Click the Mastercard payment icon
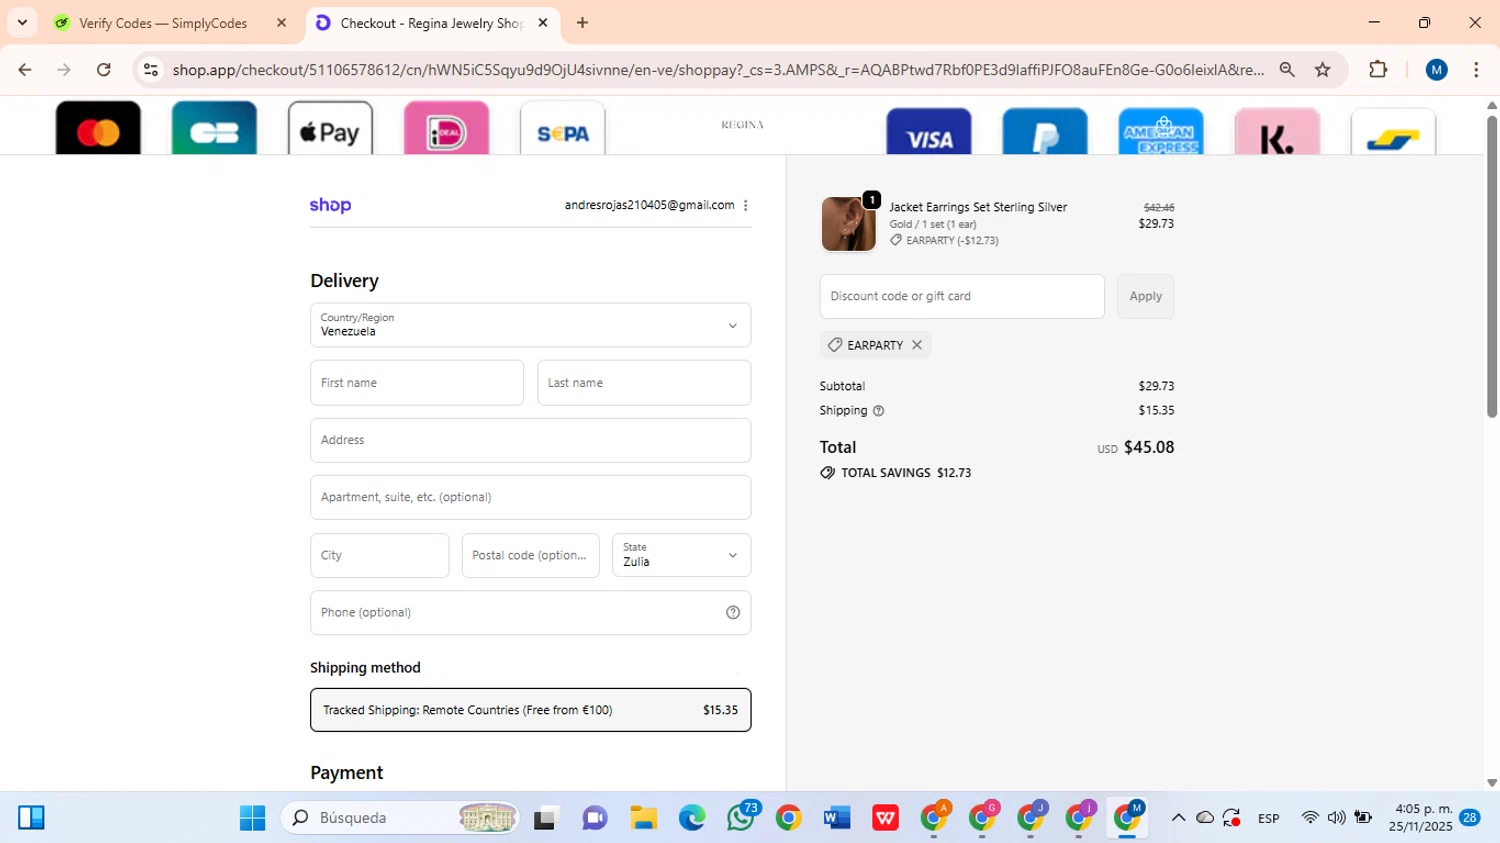 tap(98, 128)
